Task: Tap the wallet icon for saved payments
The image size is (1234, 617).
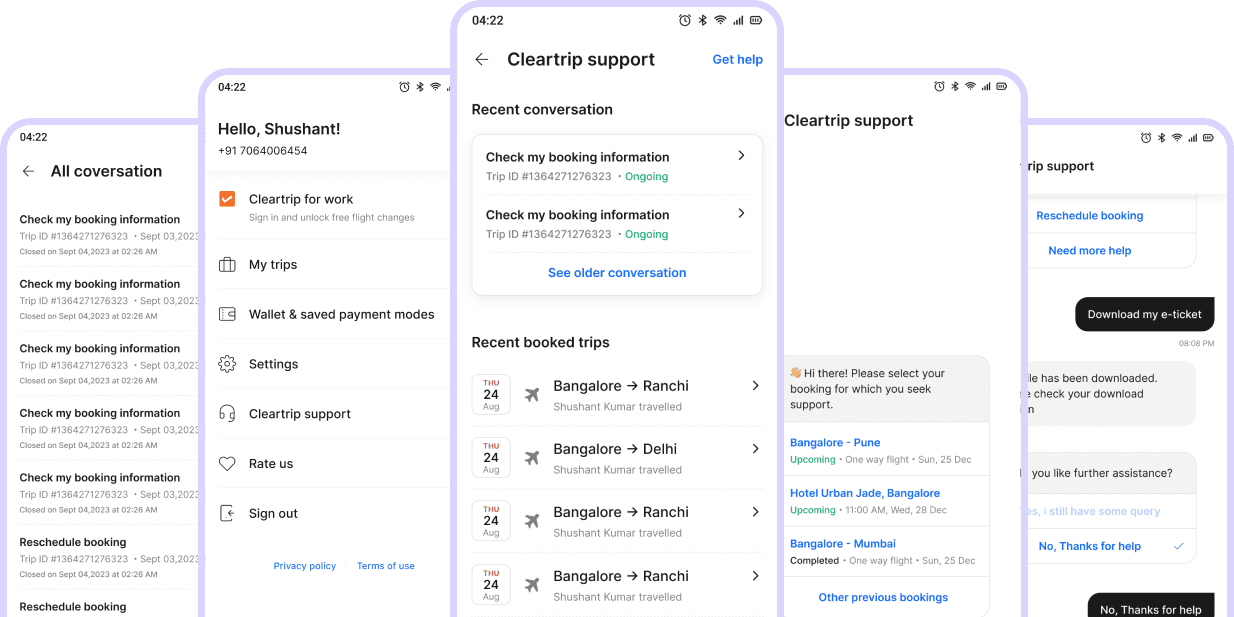Action: [227, 314]
